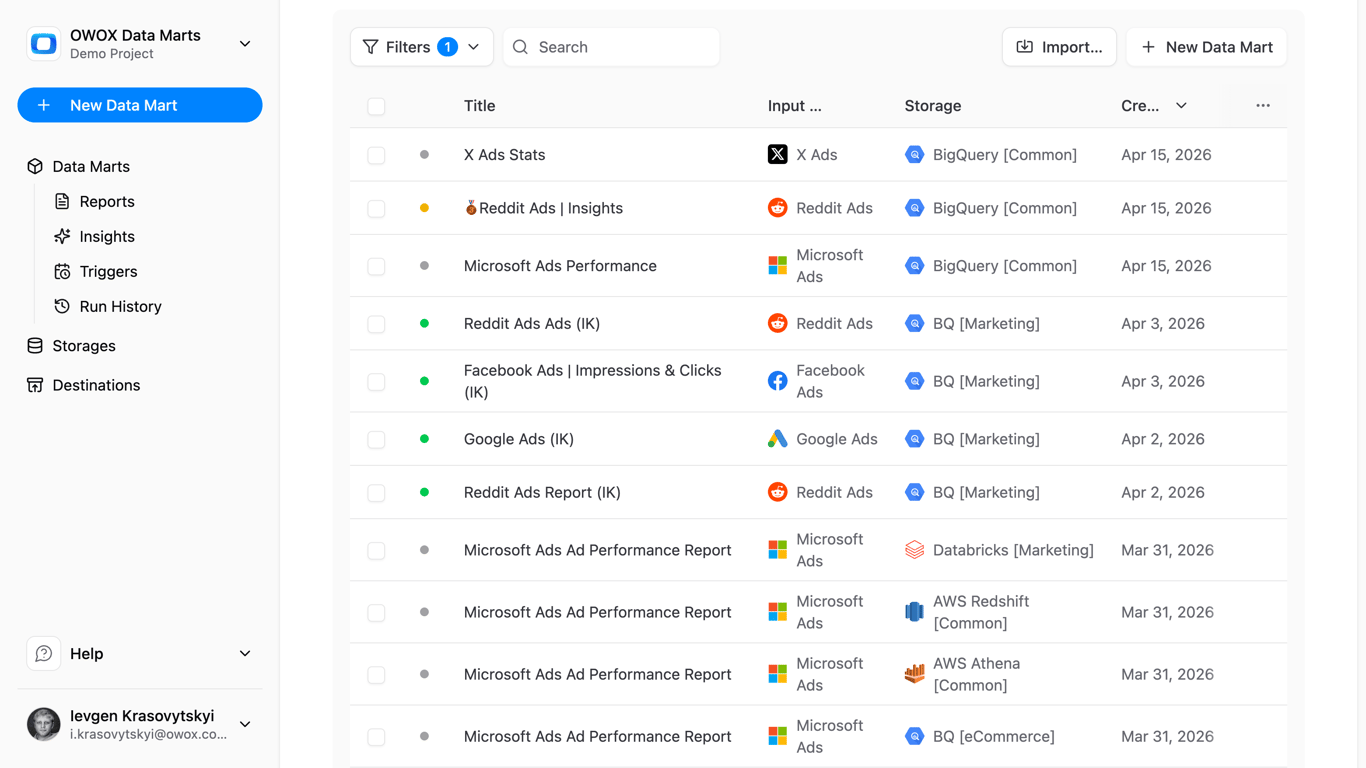Check the Microsoft Ads Performance row checkbox
Screen dimensions: 1366x768
click(x=376, y=266)
